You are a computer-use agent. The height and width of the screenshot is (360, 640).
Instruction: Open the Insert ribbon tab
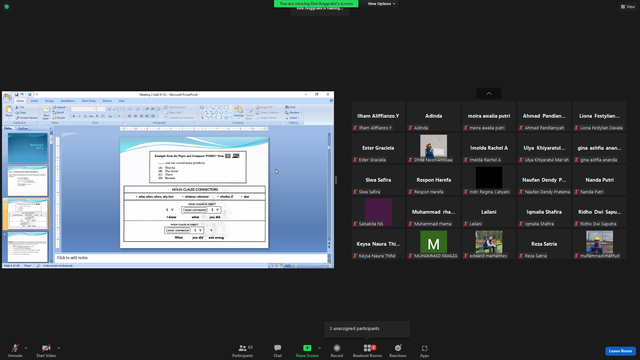(34, 101)
